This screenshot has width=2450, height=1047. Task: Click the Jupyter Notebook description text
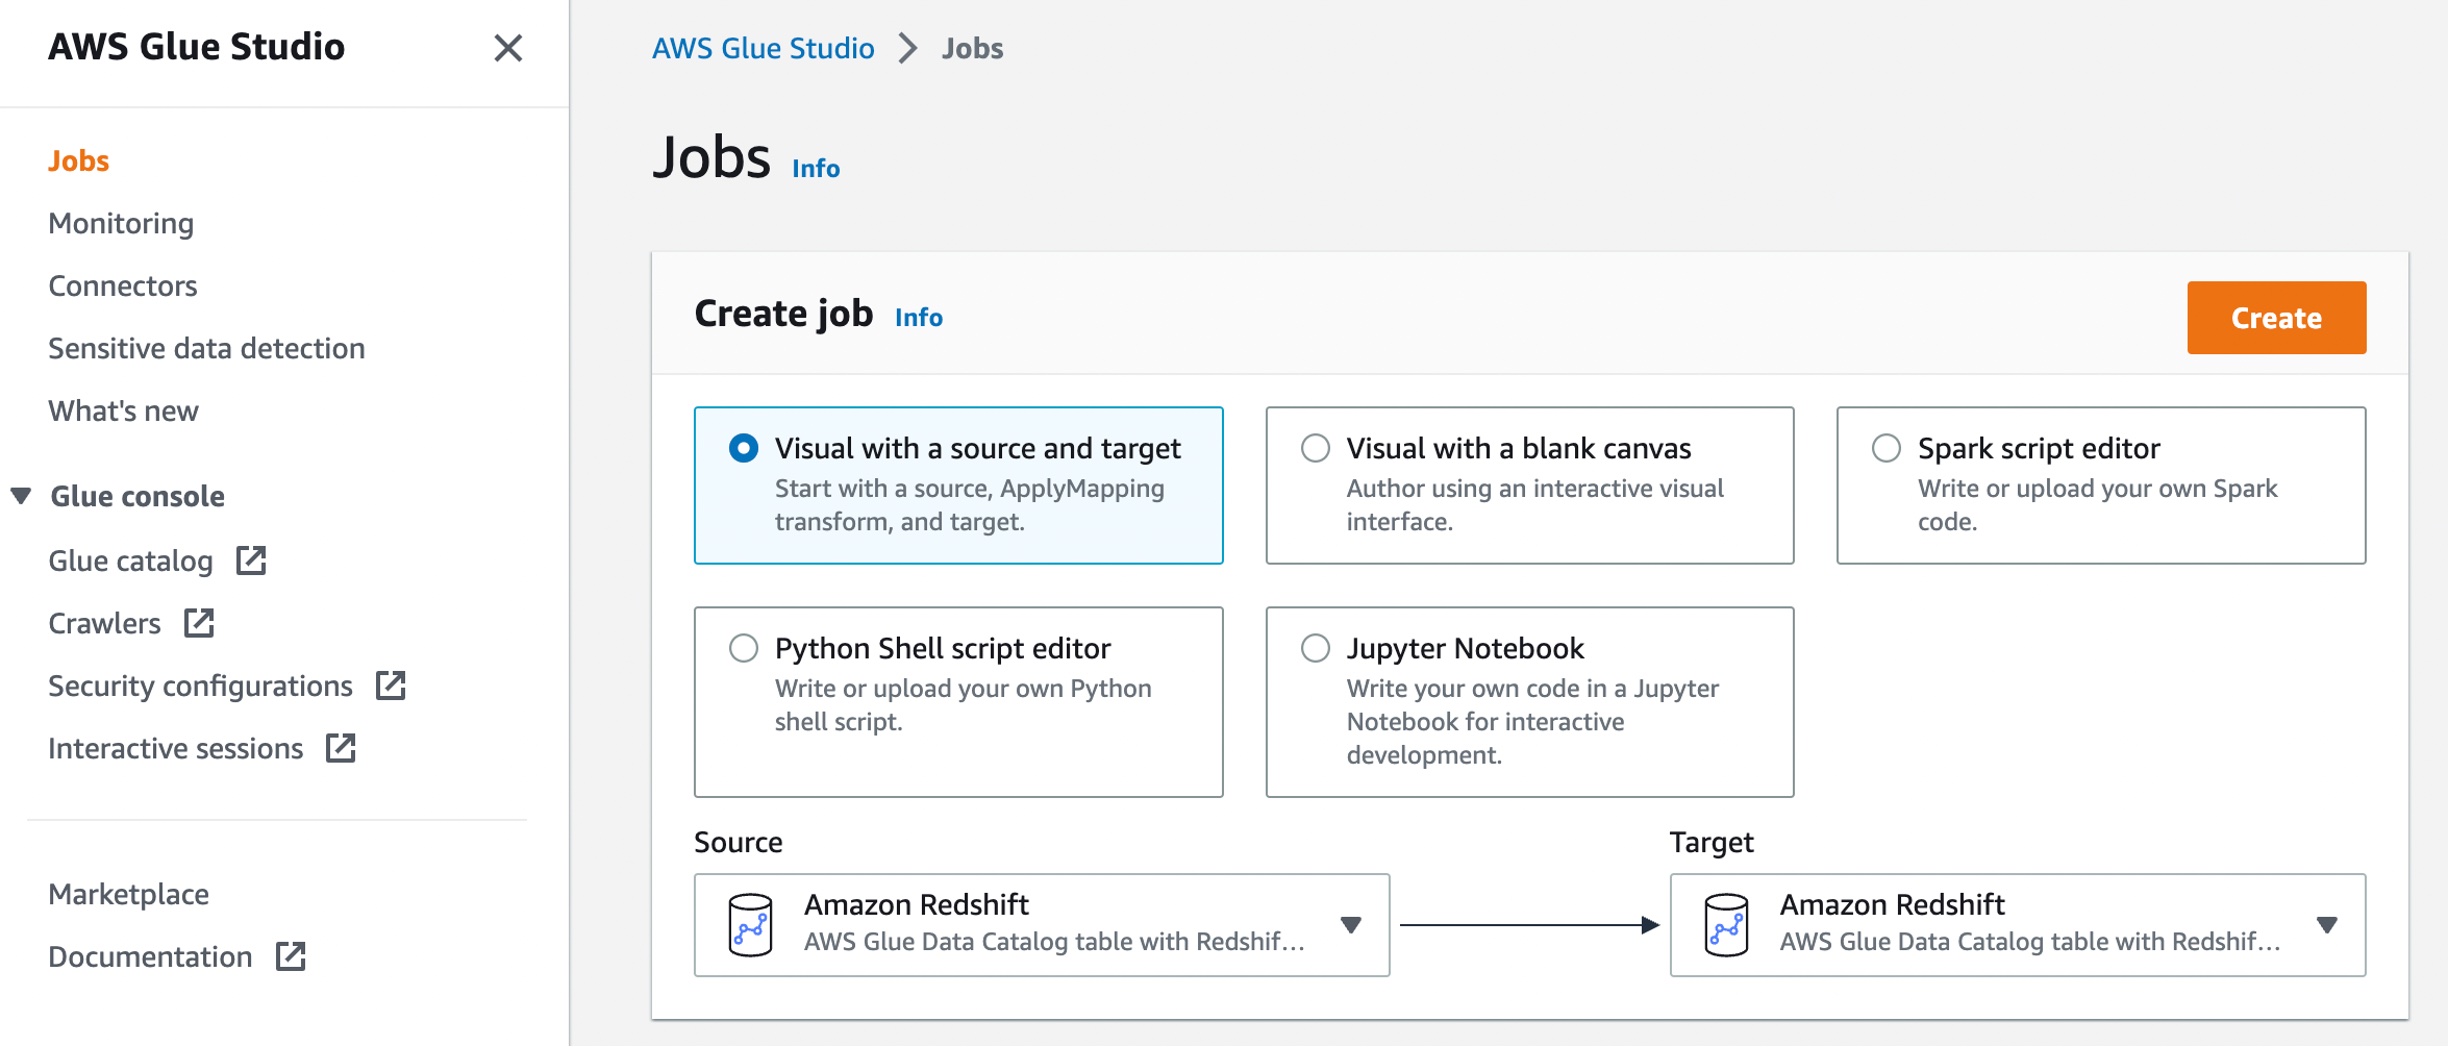coord(1533,721)
